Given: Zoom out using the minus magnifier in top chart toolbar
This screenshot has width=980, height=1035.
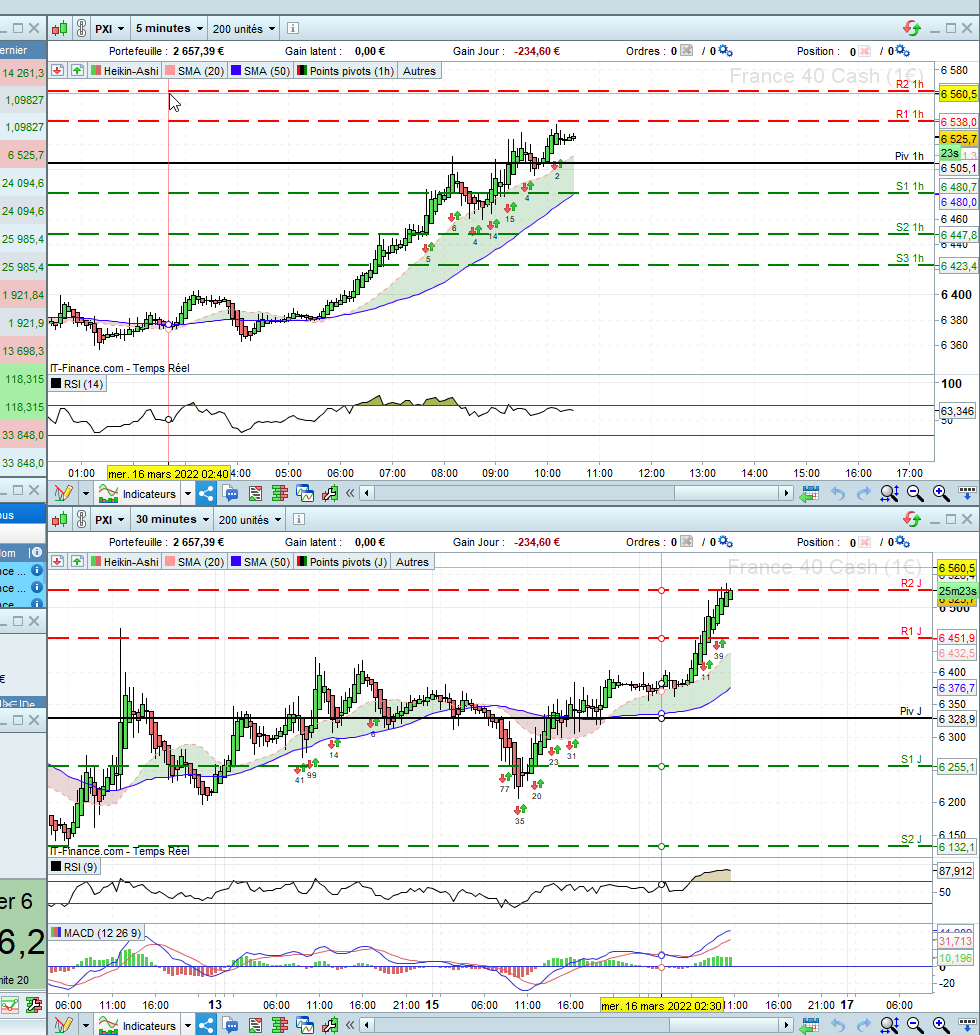Looking at the screenshot, I should coord(915,493).
